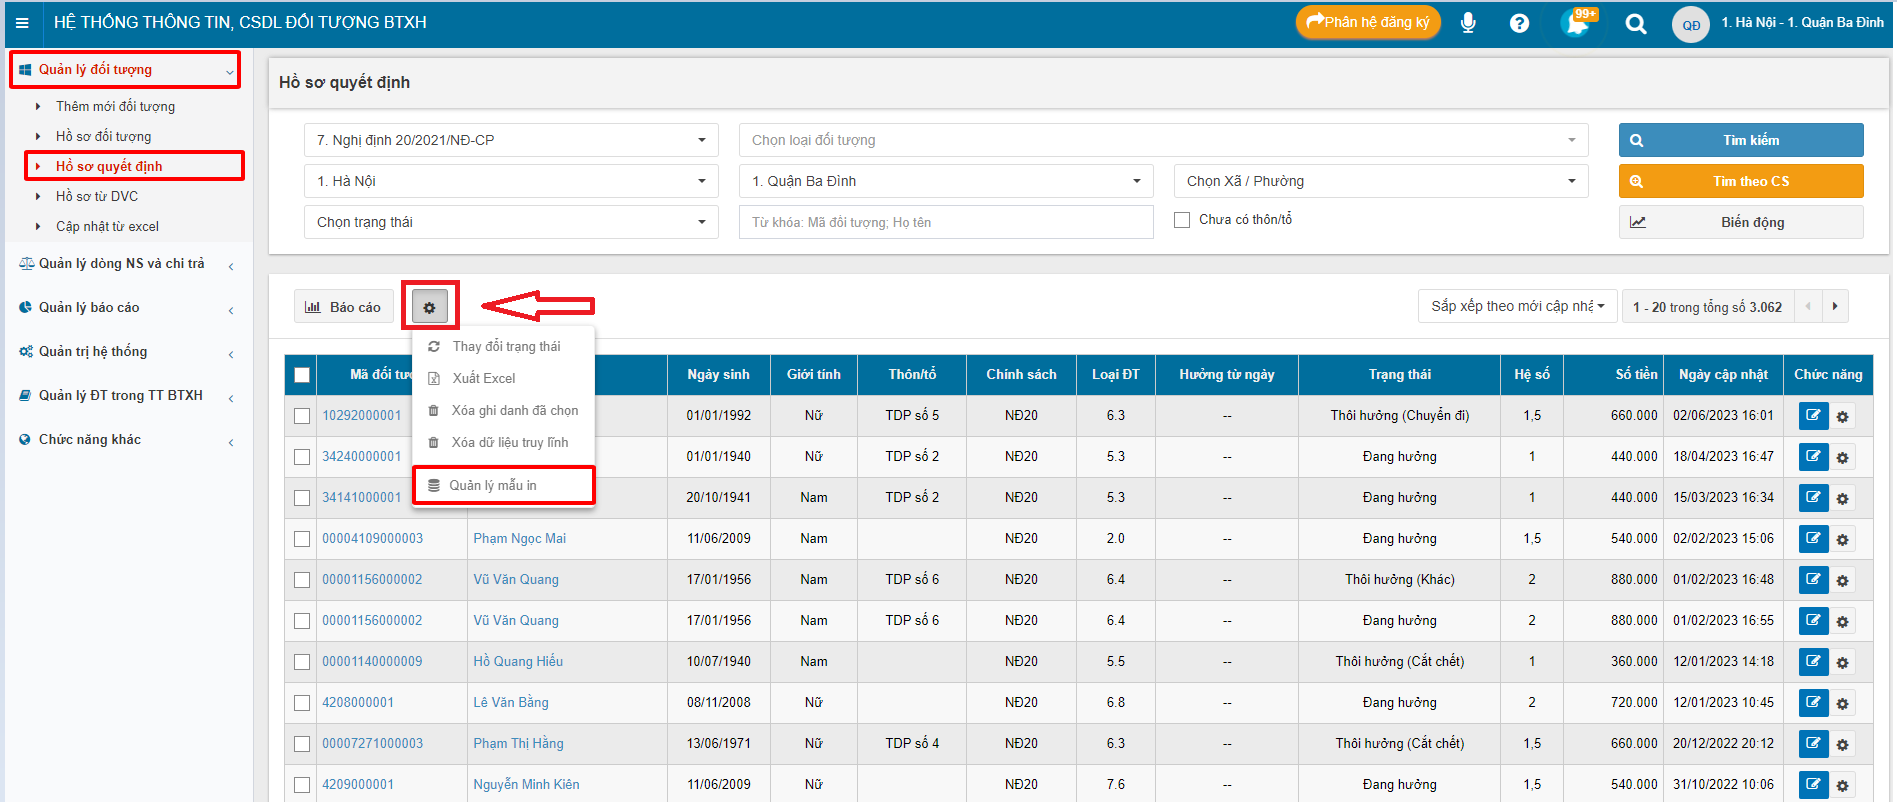The image size is (1897, 802).
Task: Click the keyword search input field
Action: [945, 222]
